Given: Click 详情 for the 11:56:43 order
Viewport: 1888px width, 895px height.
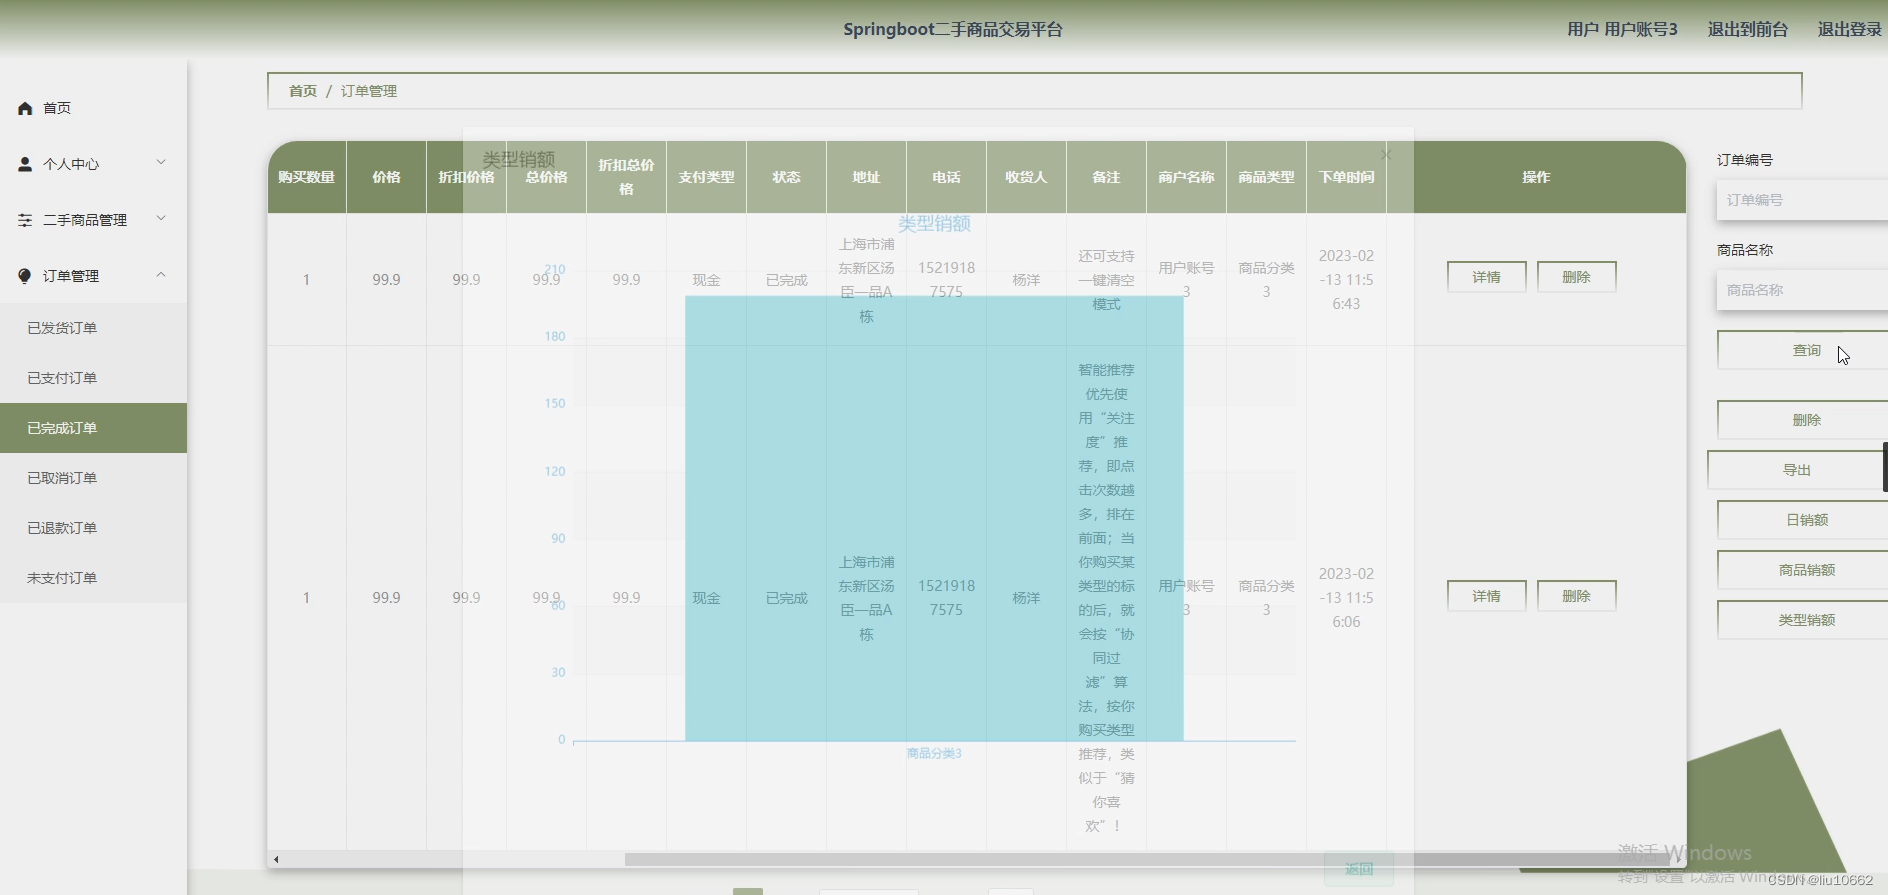Looking at the screenshot, I should (x=1486, y=277).
